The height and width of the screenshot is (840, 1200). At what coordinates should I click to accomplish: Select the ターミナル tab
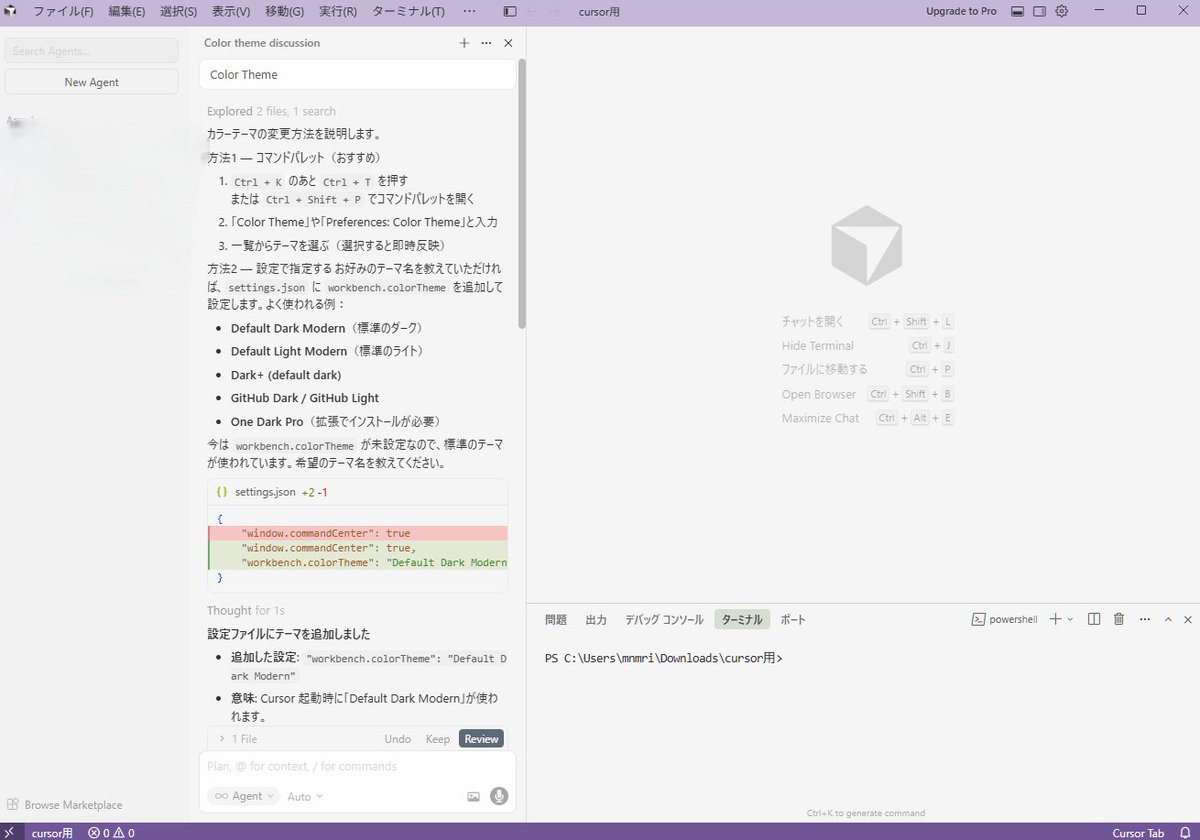point(742,620)
